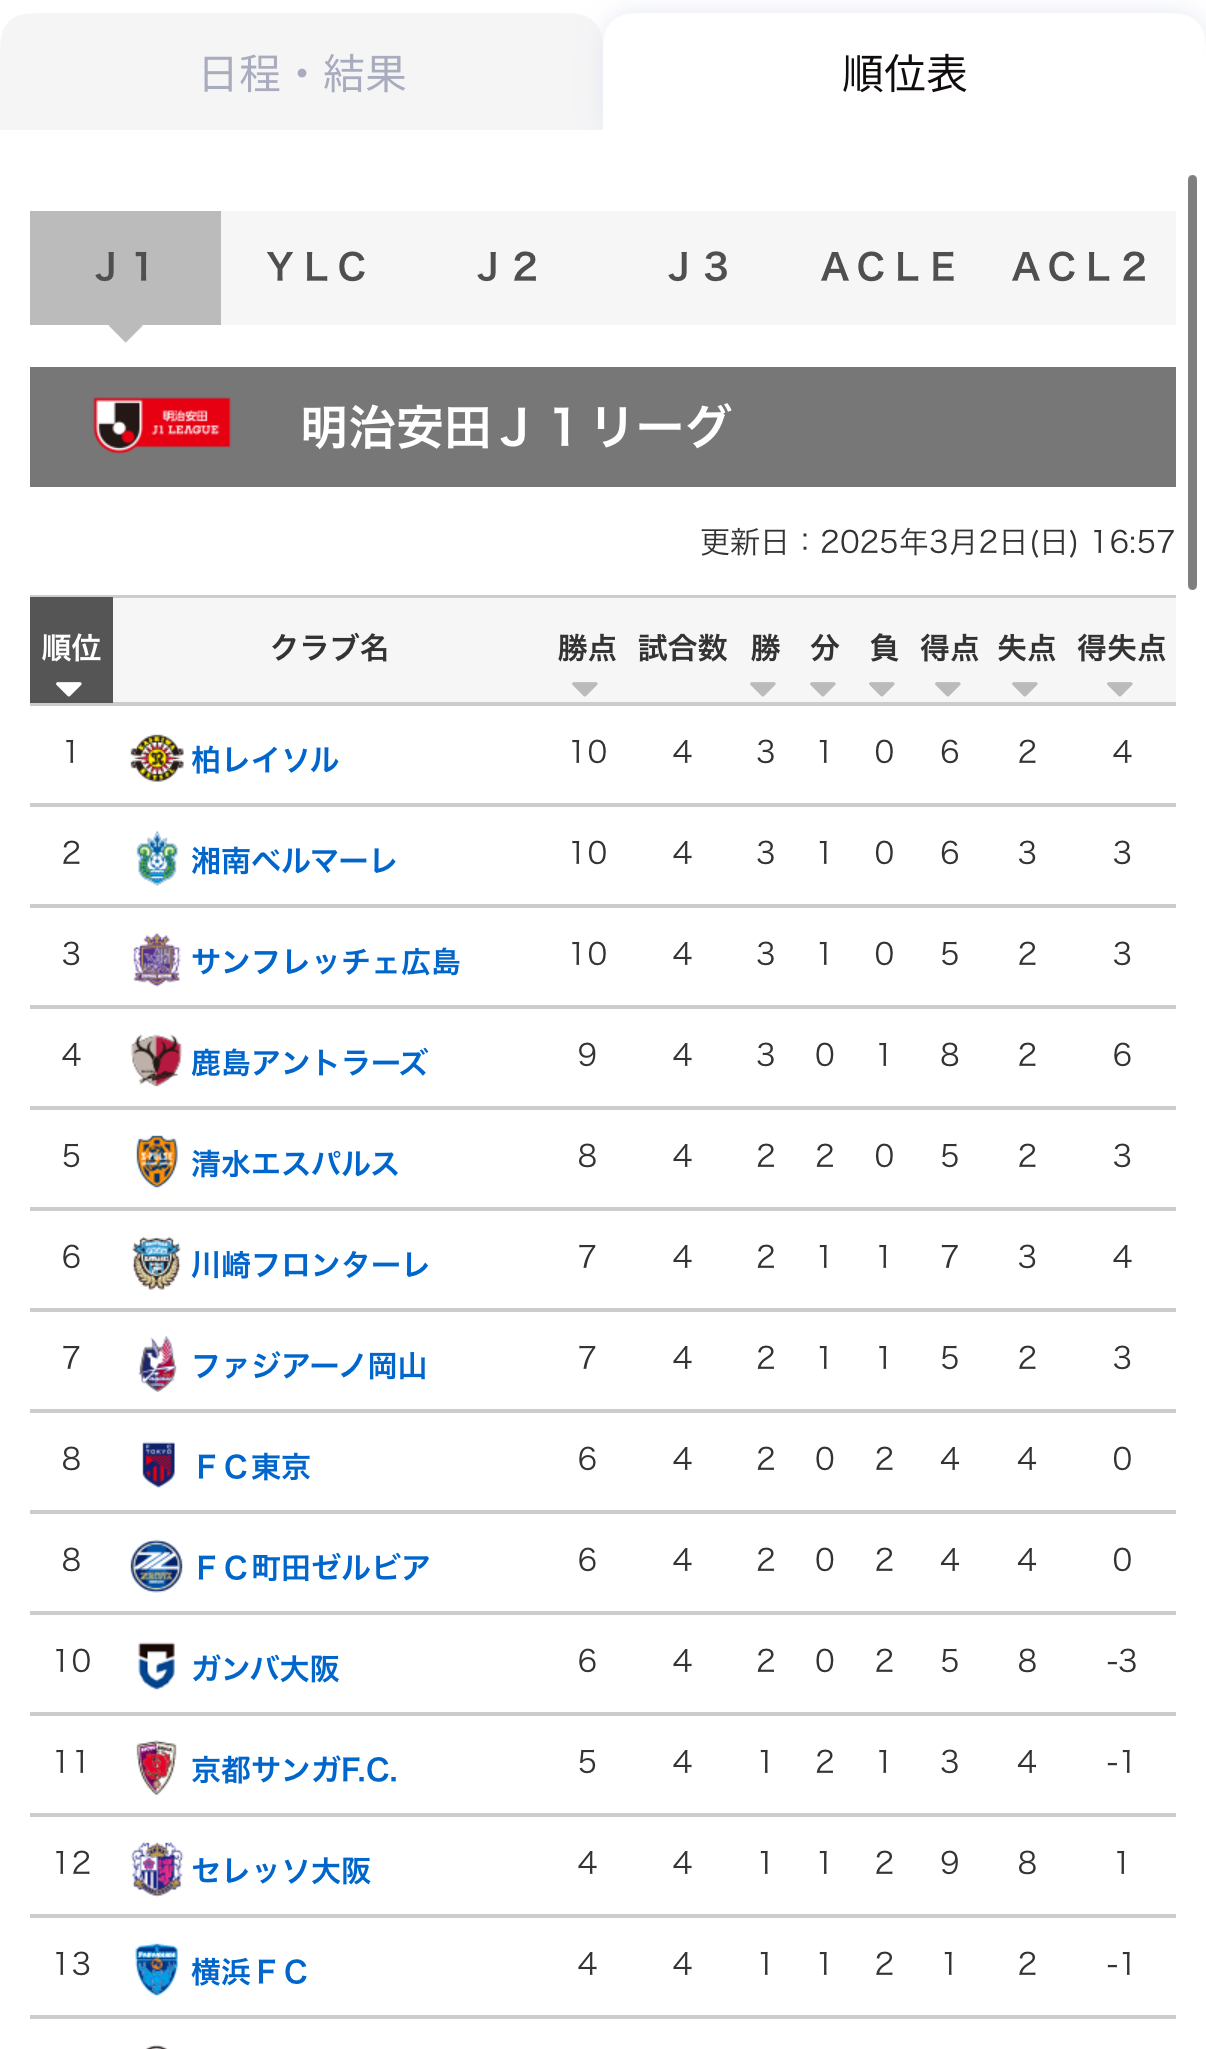Click the Kashima Antlers club emblem
Viewport: 1206px width, 2049px height.
tap(157, 1060)
